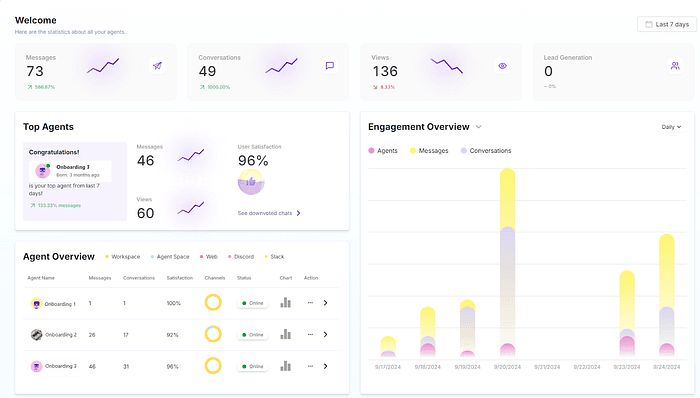This screenshot has height=398, width=700.
Task: Click the Messages paper plane icon
Action: (157, 66)
